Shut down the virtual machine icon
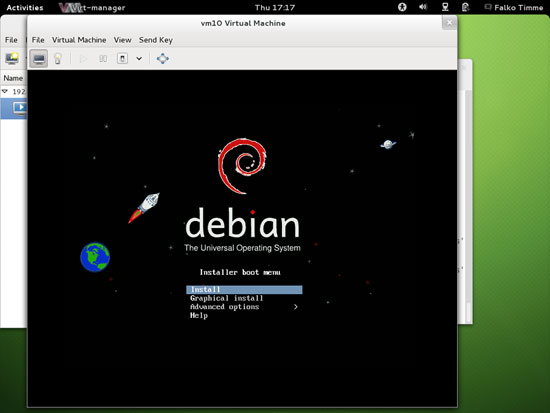The width and height of the screenshot is (550, 413). (122, 59)
